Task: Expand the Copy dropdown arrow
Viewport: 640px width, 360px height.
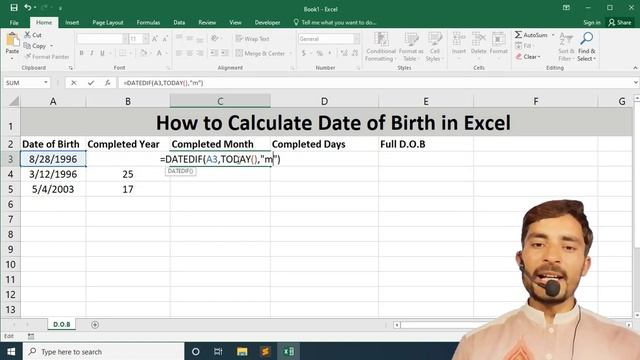Action: point(51,46)
